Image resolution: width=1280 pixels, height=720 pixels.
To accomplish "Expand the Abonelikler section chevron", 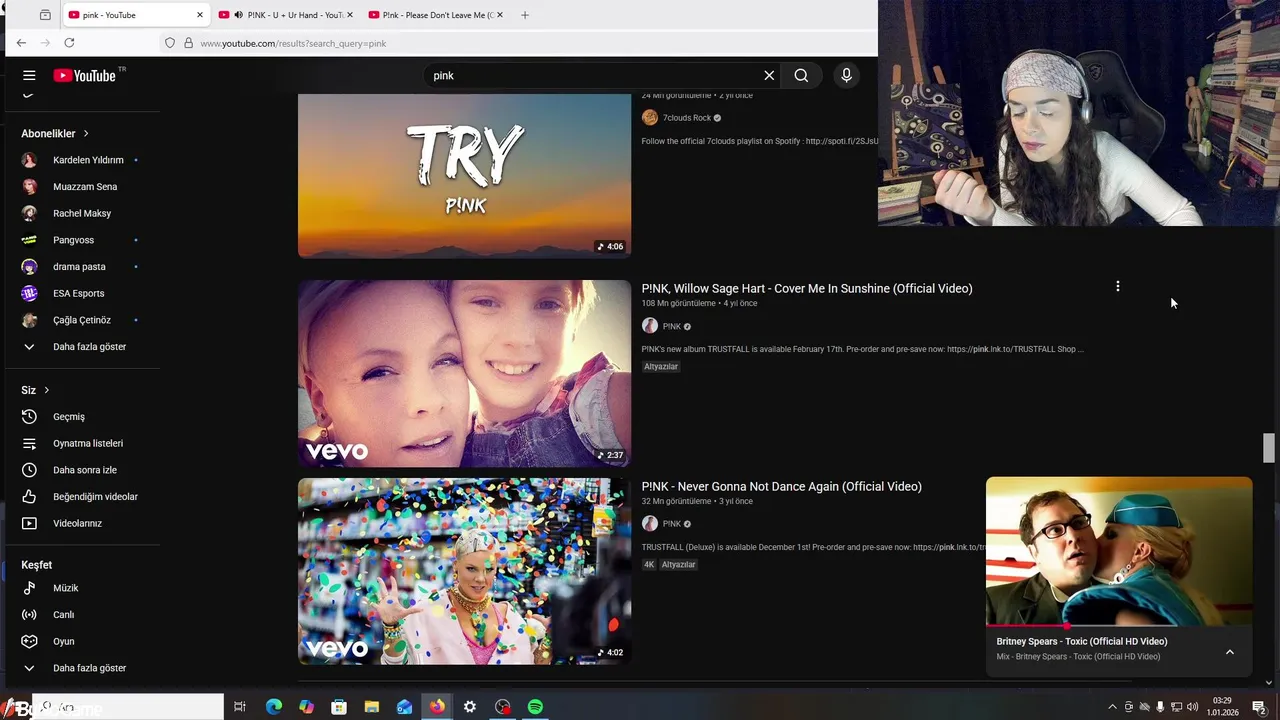I will [x=86, y=133].
